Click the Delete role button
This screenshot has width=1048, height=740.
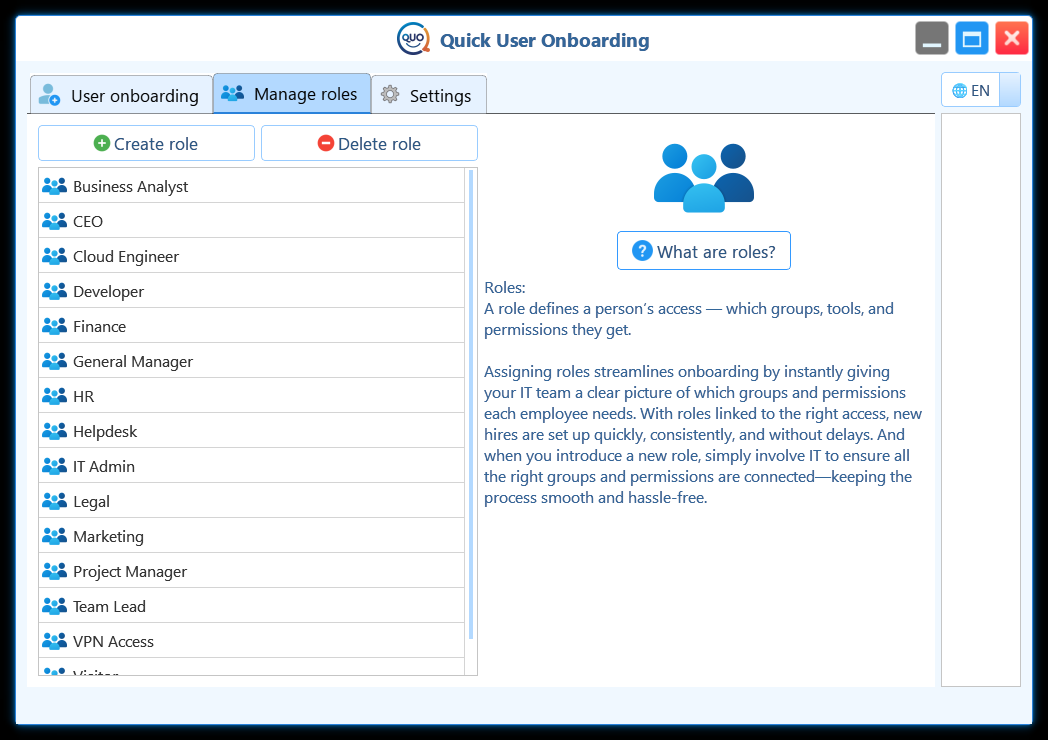(369, 143)
